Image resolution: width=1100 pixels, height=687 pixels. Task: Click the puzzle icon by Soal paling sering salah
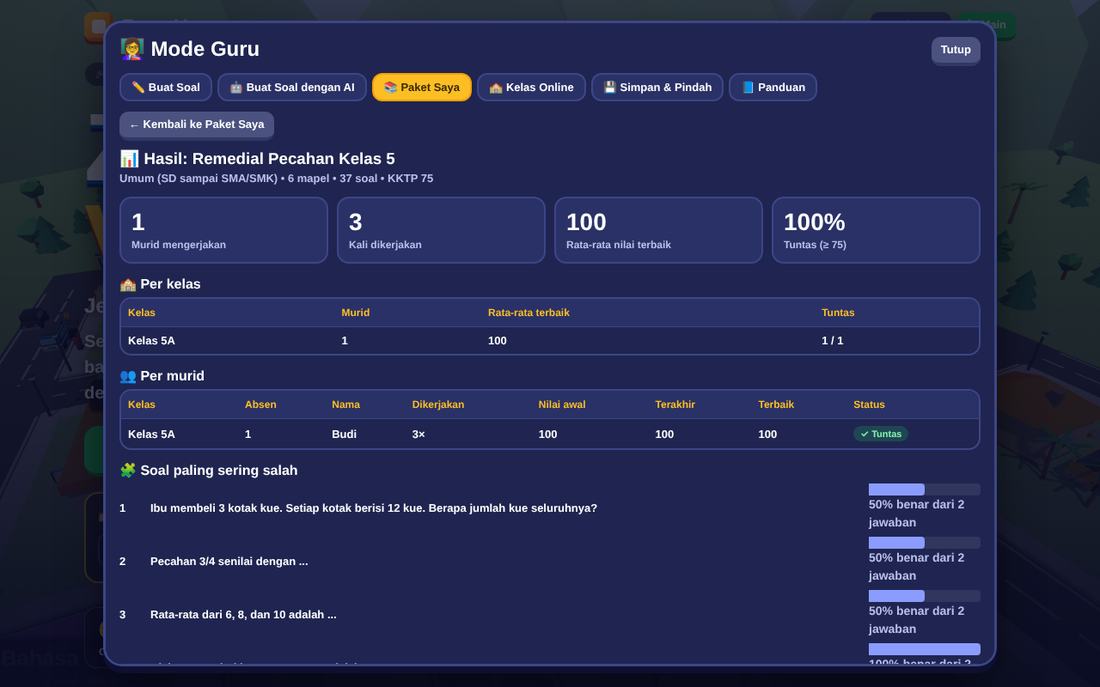[x=128, y=470]
